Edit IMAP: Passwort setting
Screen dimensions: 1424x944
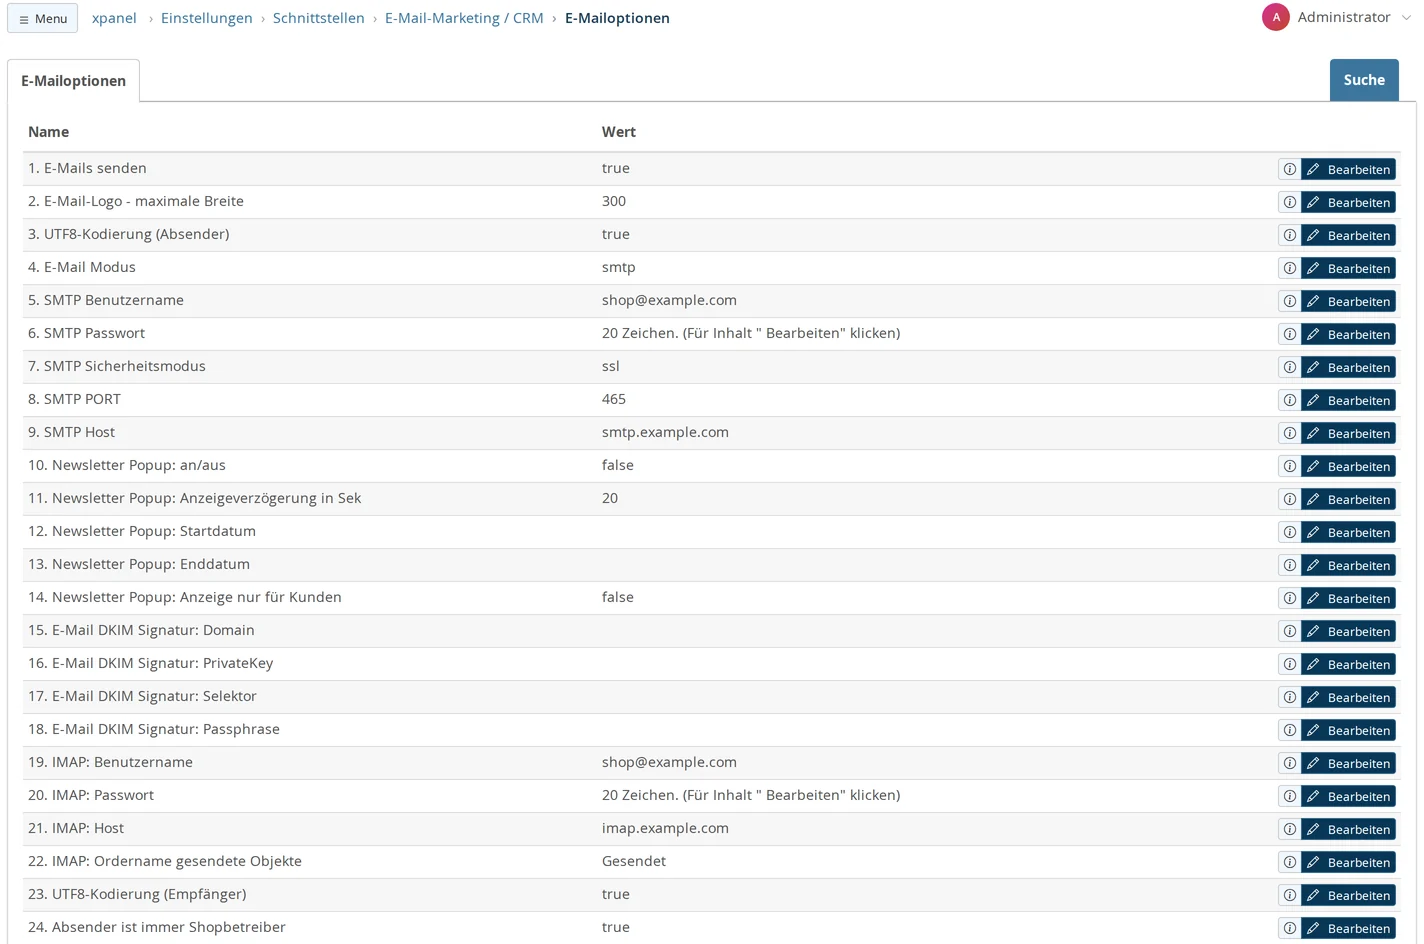click(1348, 796)
